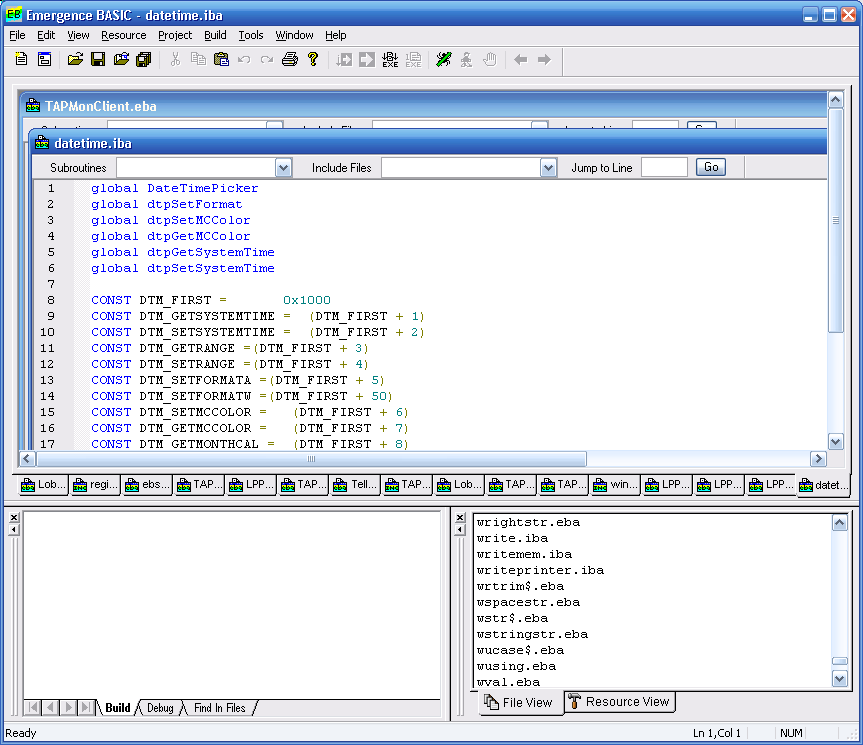
Task: Click the yellow question mark Help icon
Action: (x=313, y=60)
